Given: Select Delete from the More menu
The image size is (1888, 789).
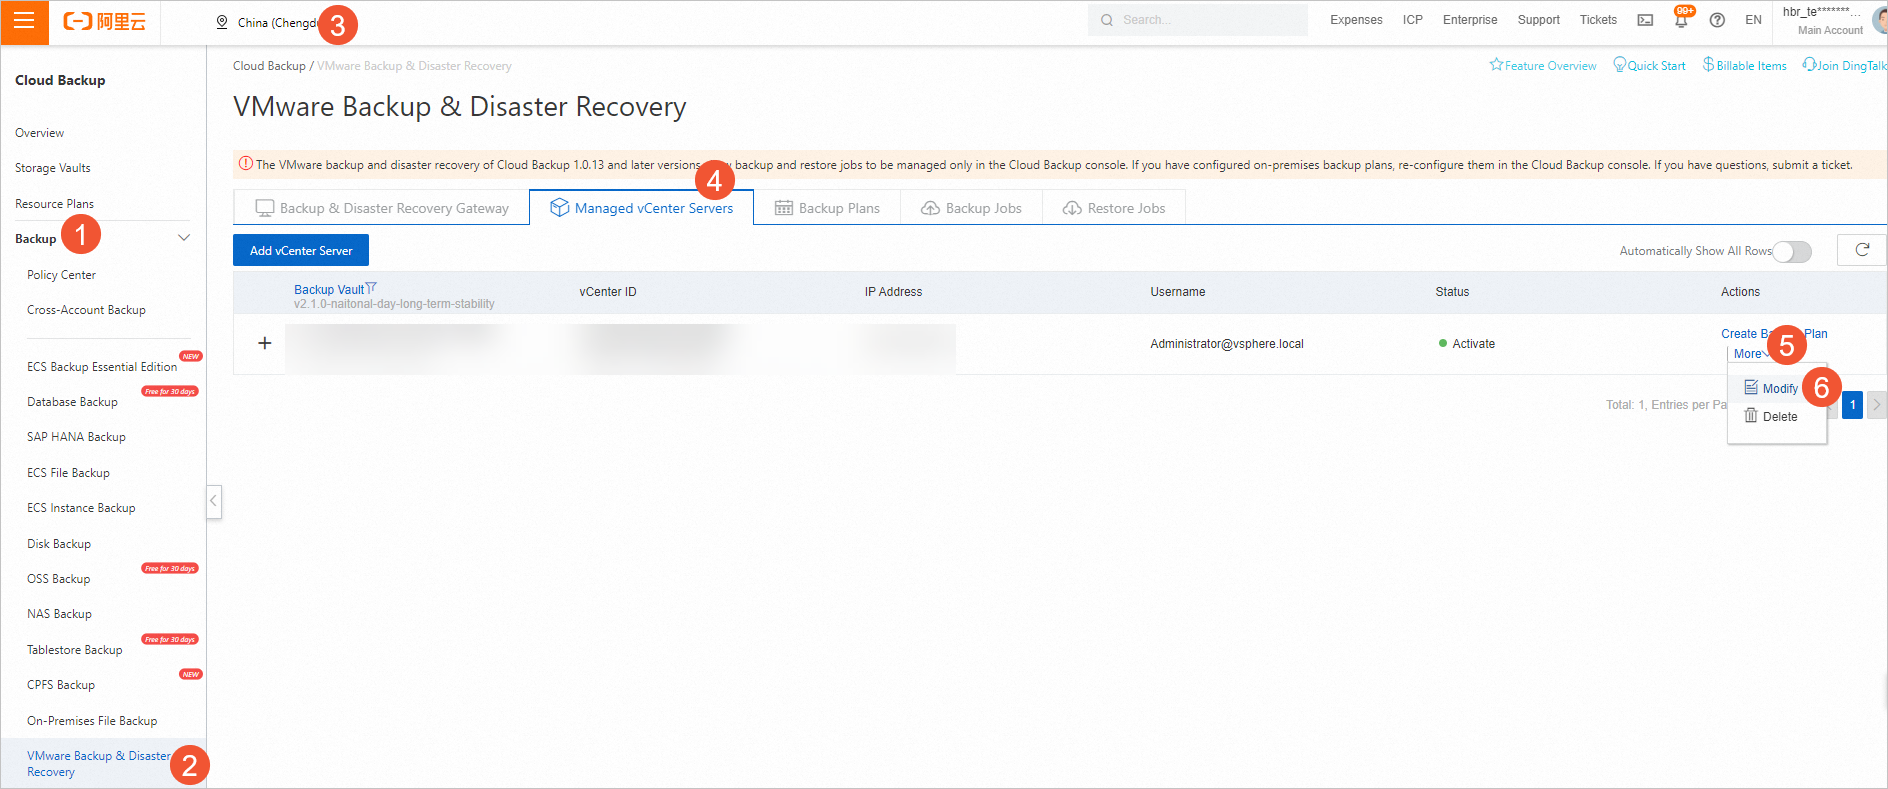Looking at the screenshot, I should pyautogui.click(x=1771, y=416).
